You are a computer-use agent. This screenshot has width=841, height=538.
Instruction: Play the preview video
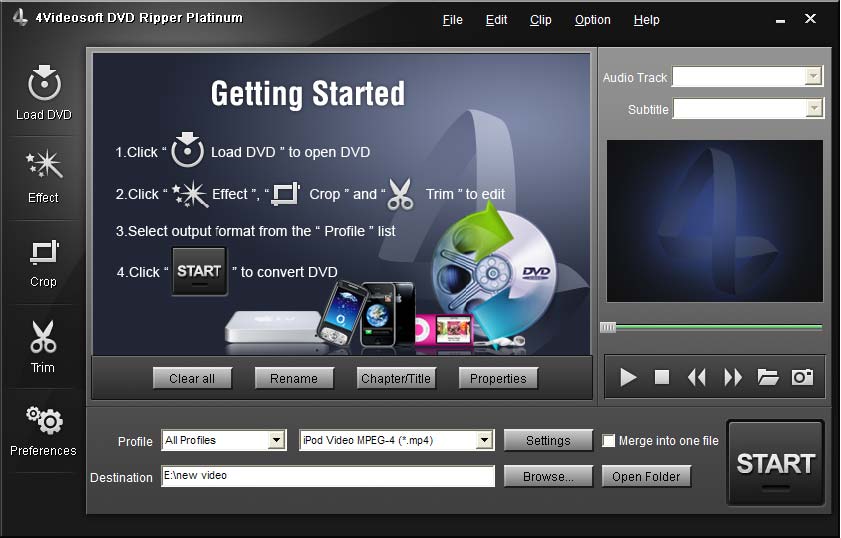tap(628, 377)
